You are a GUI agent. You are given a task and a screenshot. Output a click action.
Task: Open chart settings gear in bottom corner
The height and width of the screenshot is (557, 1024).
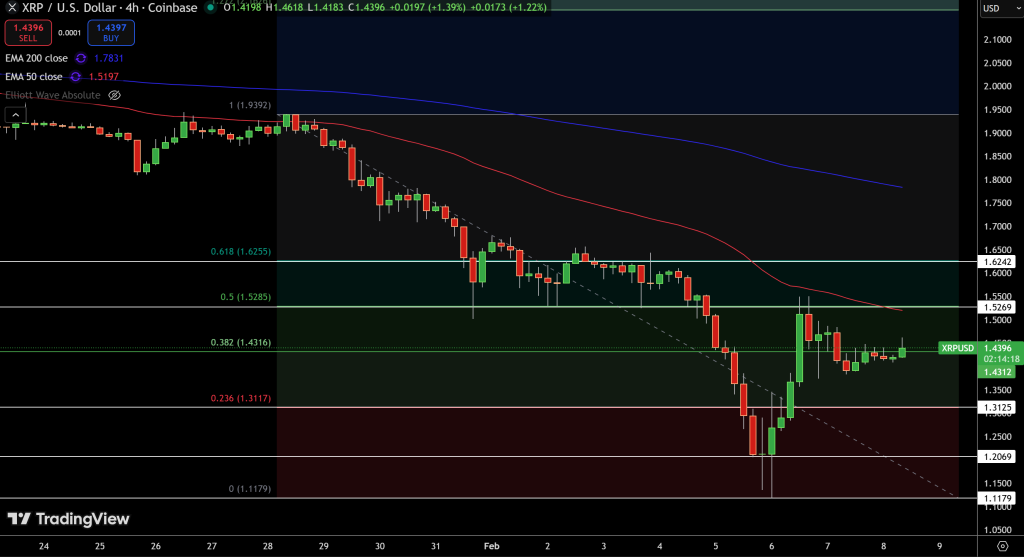1003,546
